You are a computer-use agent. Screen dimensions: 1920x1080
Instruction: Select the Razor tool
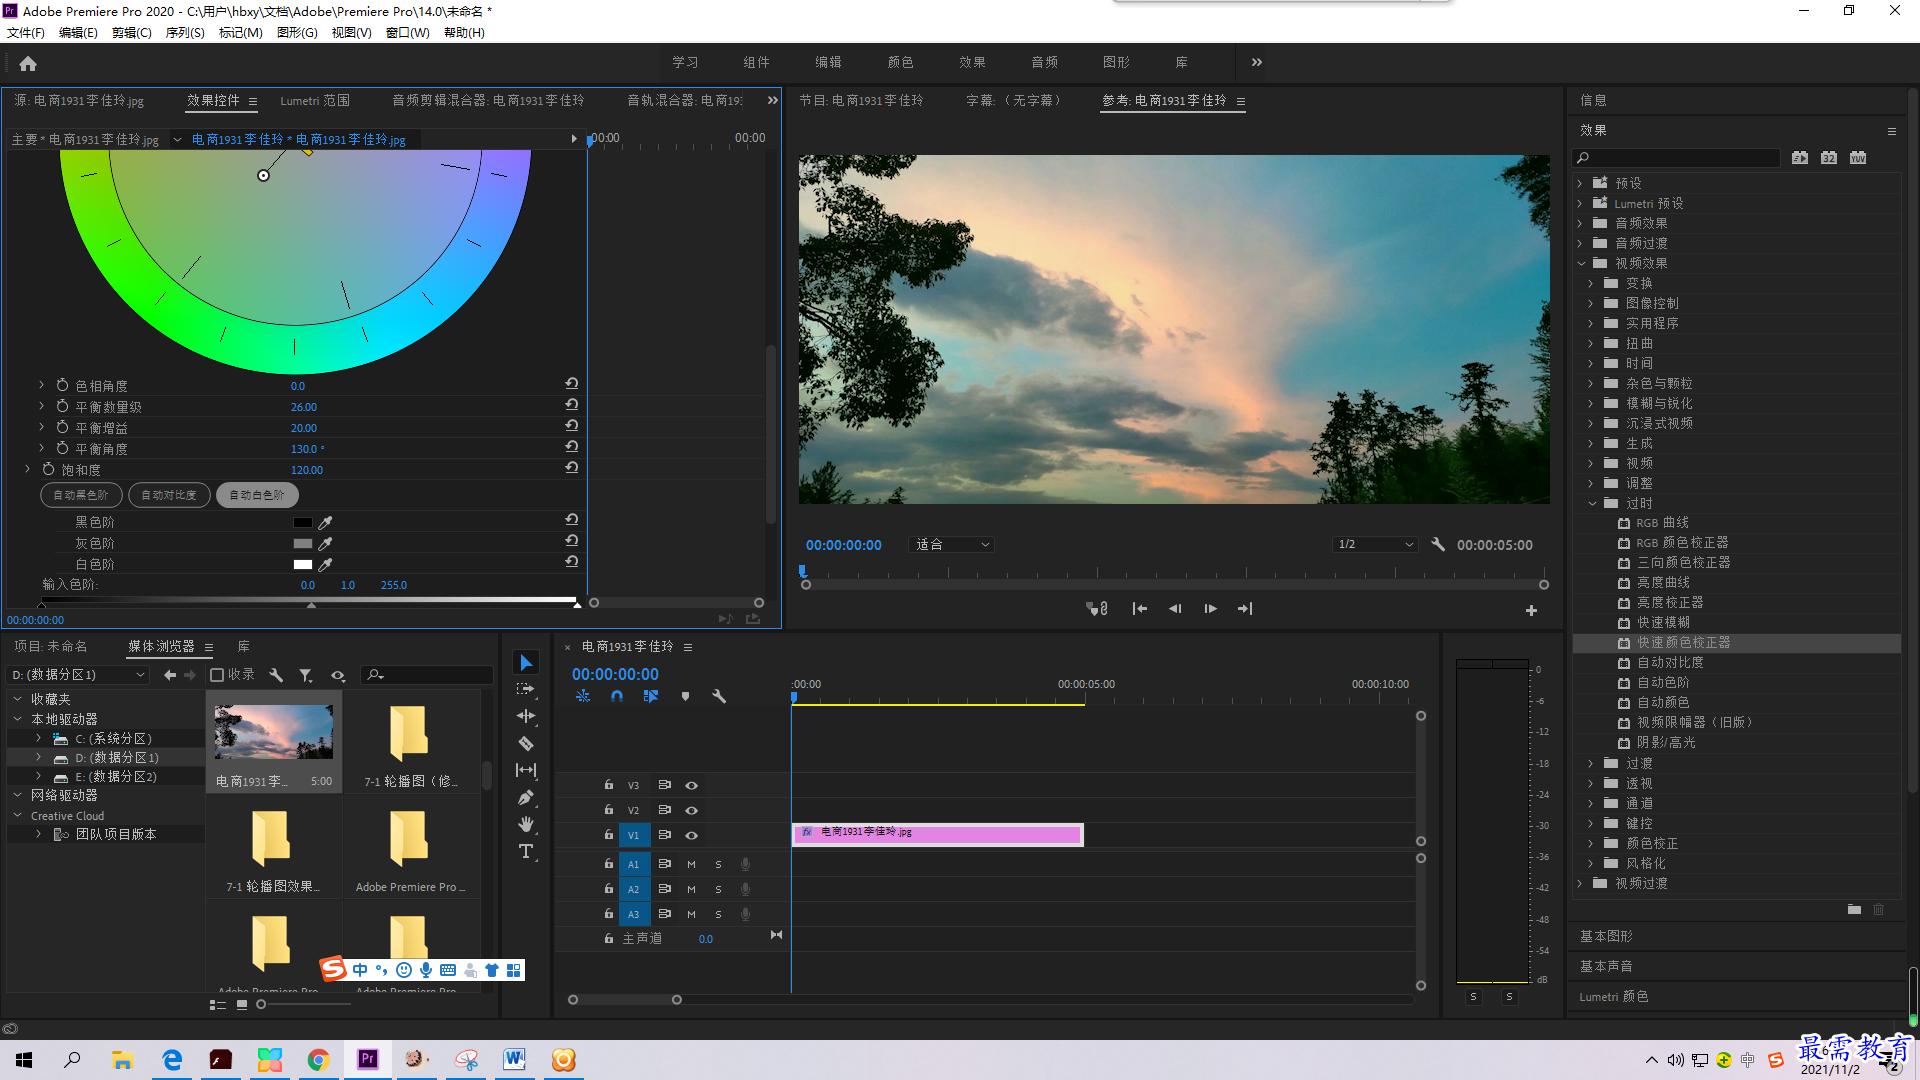coord(526,743)
